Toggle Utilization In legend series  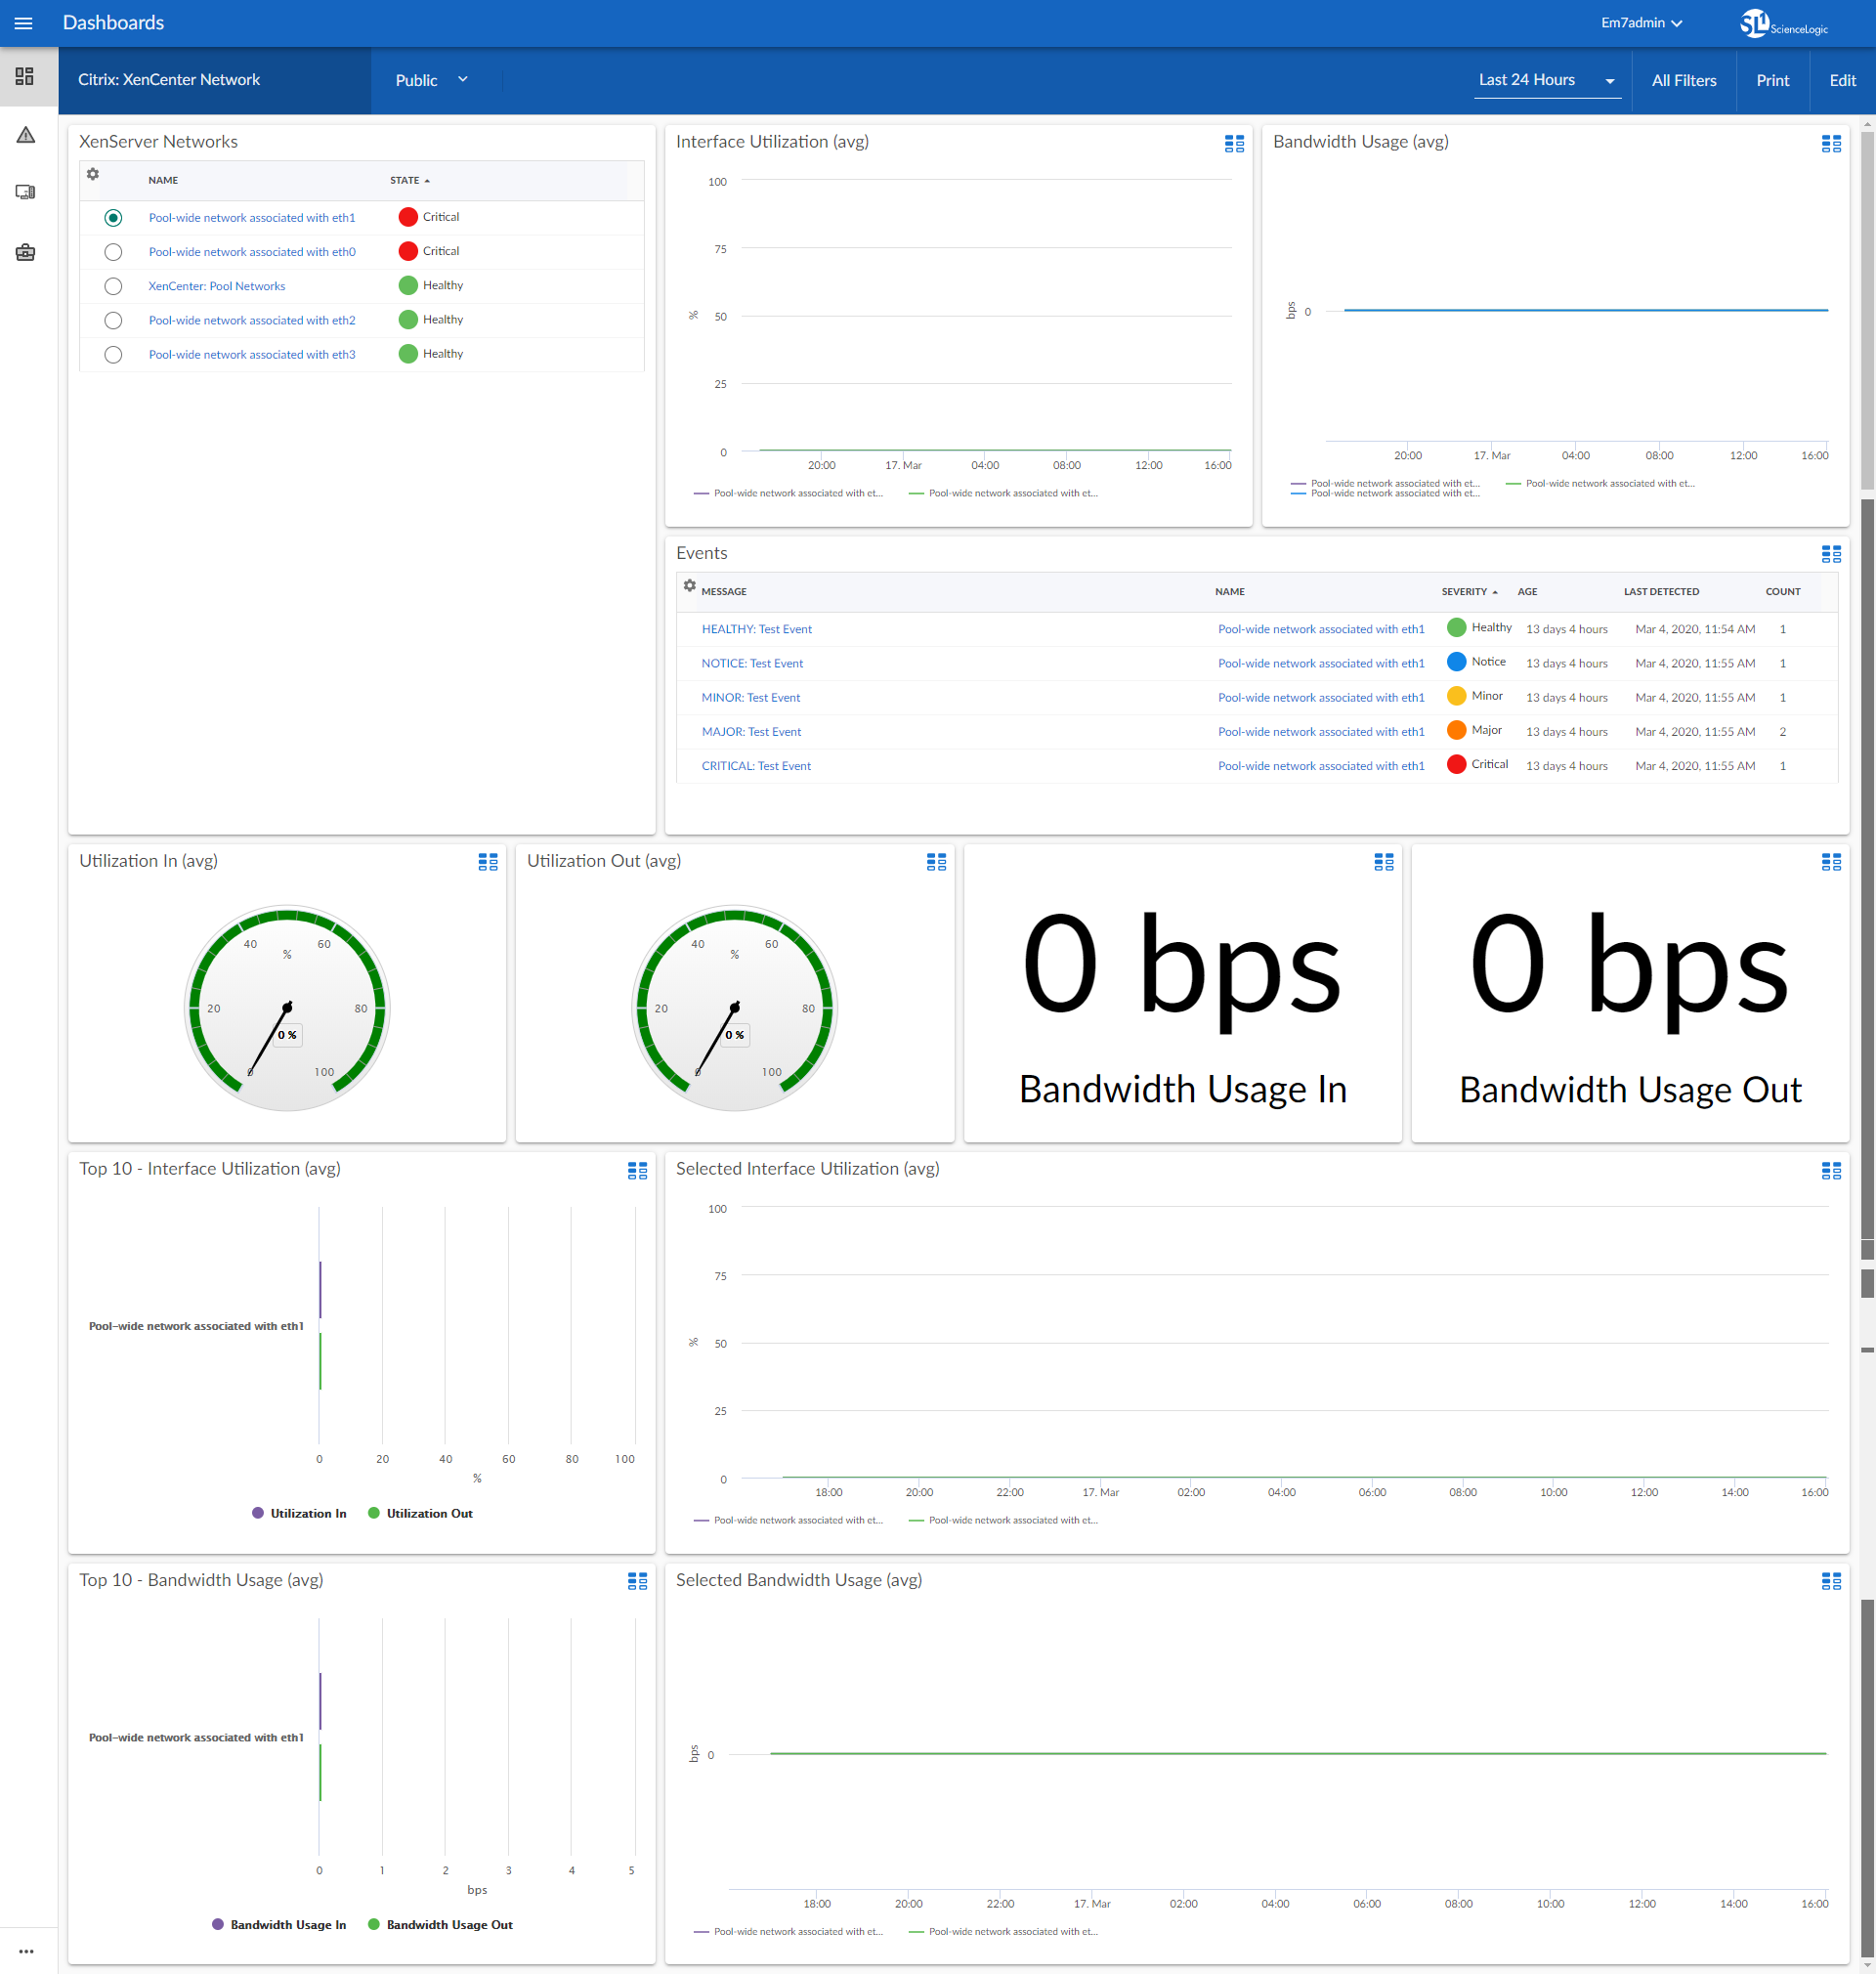point(299,1513)
